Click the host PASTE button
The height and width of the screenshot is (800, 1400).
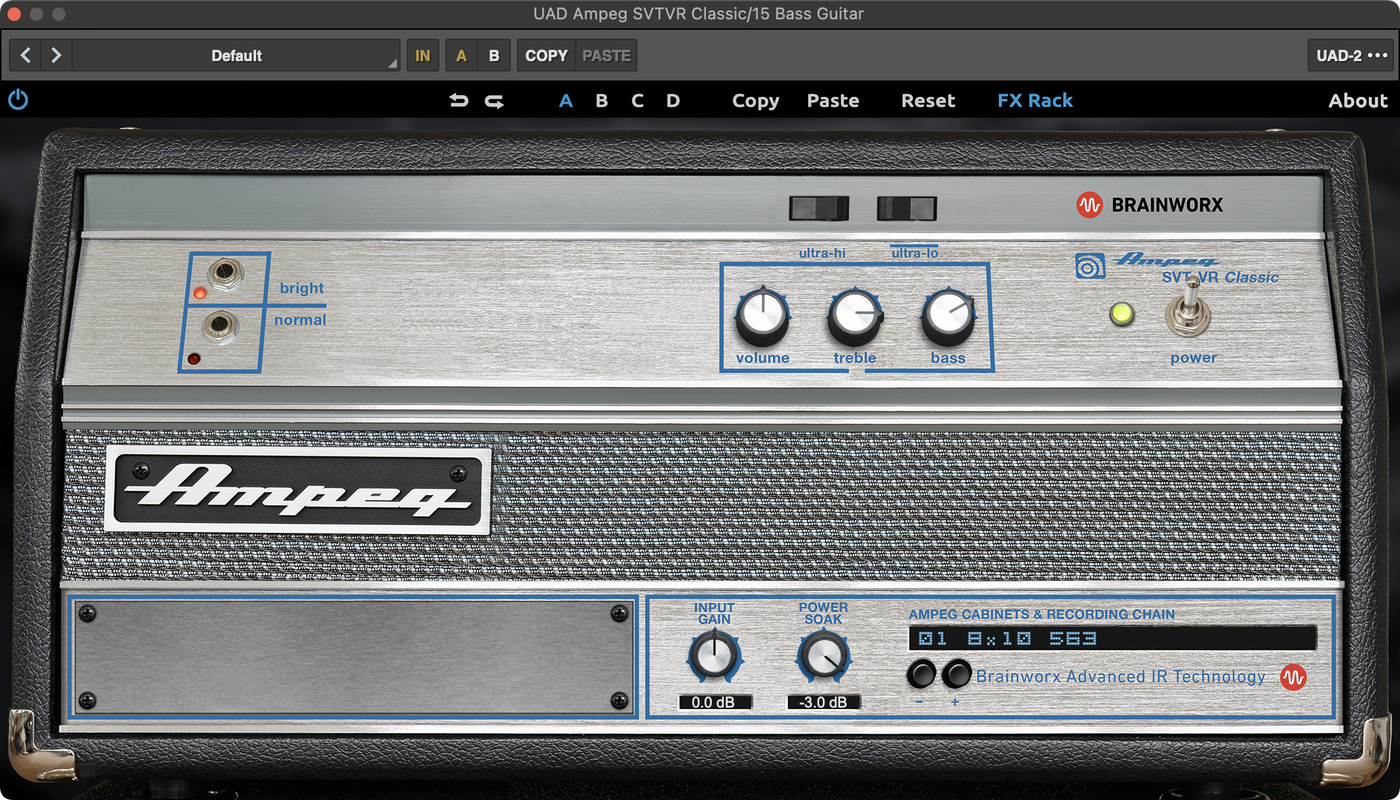(x=606, y=56)
